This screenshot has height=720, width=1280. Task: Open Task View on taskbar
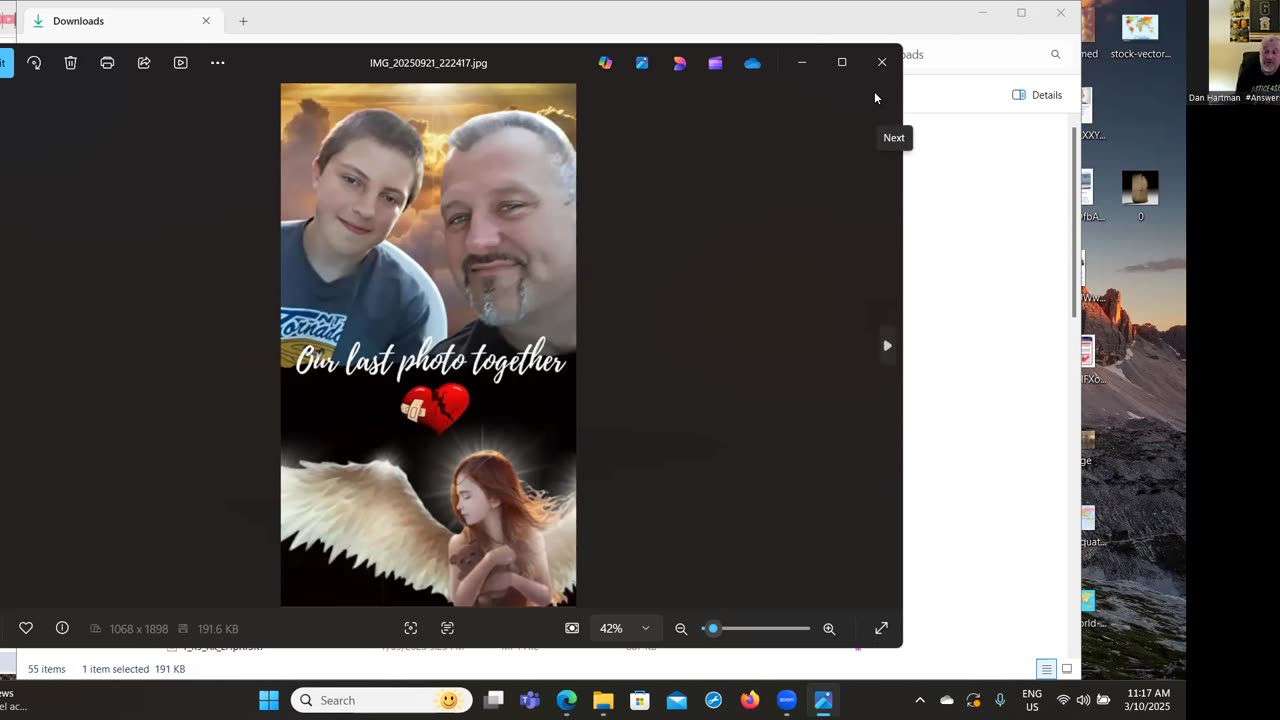[x=493, y=700]
